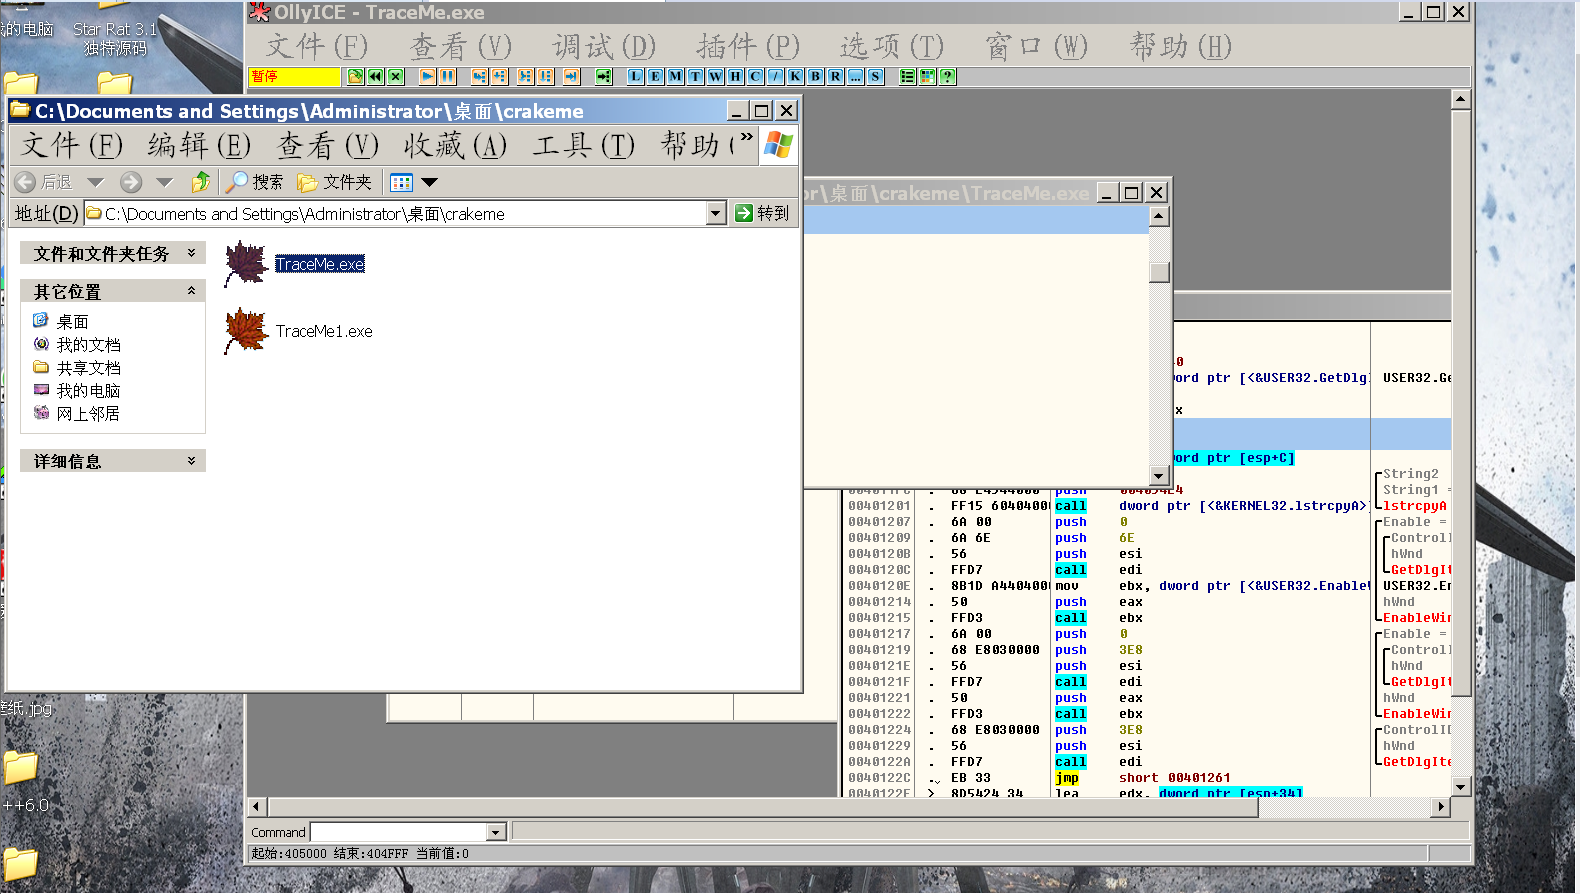Image resolution: width=1580 pixels, height=894 pixels.
Task: Open OllyICE 选项(T) menu
Action: [891, 46]
